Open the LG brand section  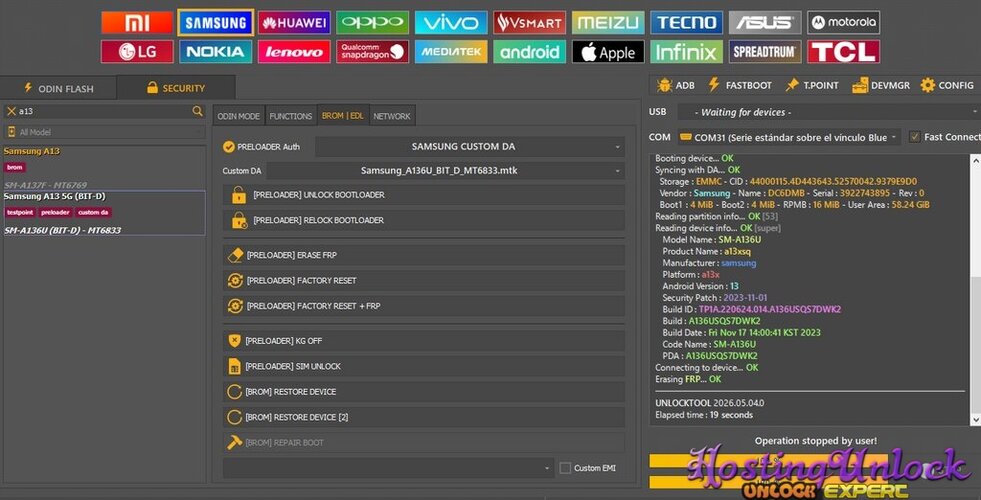click(137, 52)
